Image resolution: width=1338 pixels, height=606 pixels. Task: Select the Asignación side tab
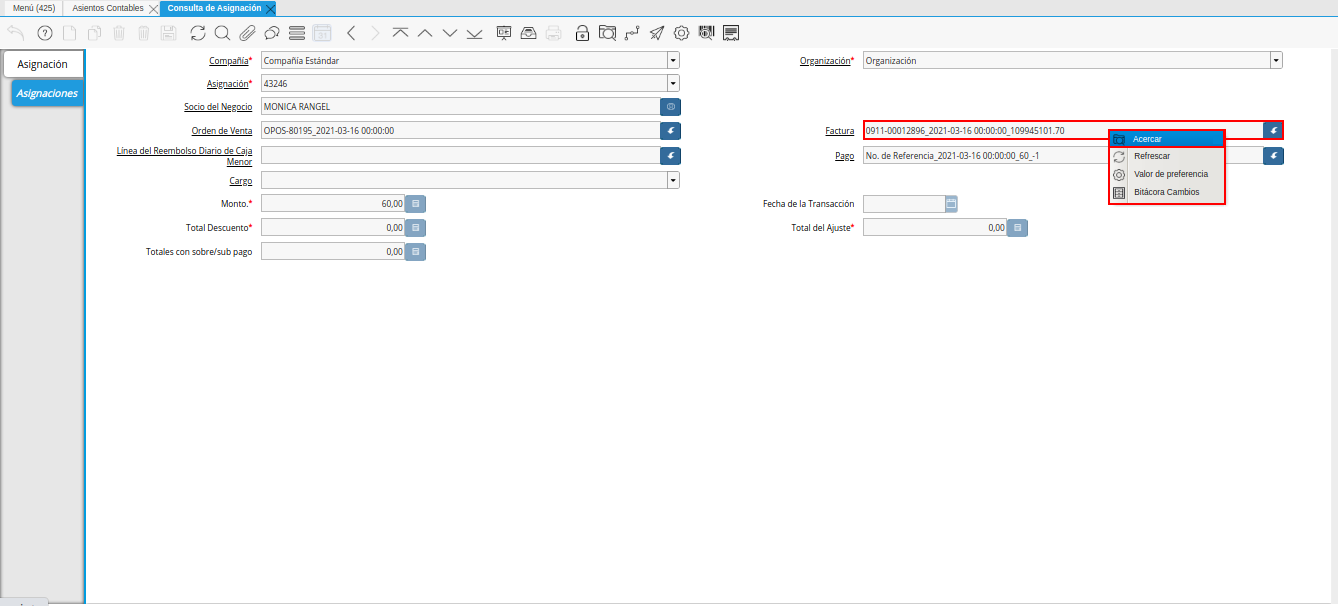(43, 64)
